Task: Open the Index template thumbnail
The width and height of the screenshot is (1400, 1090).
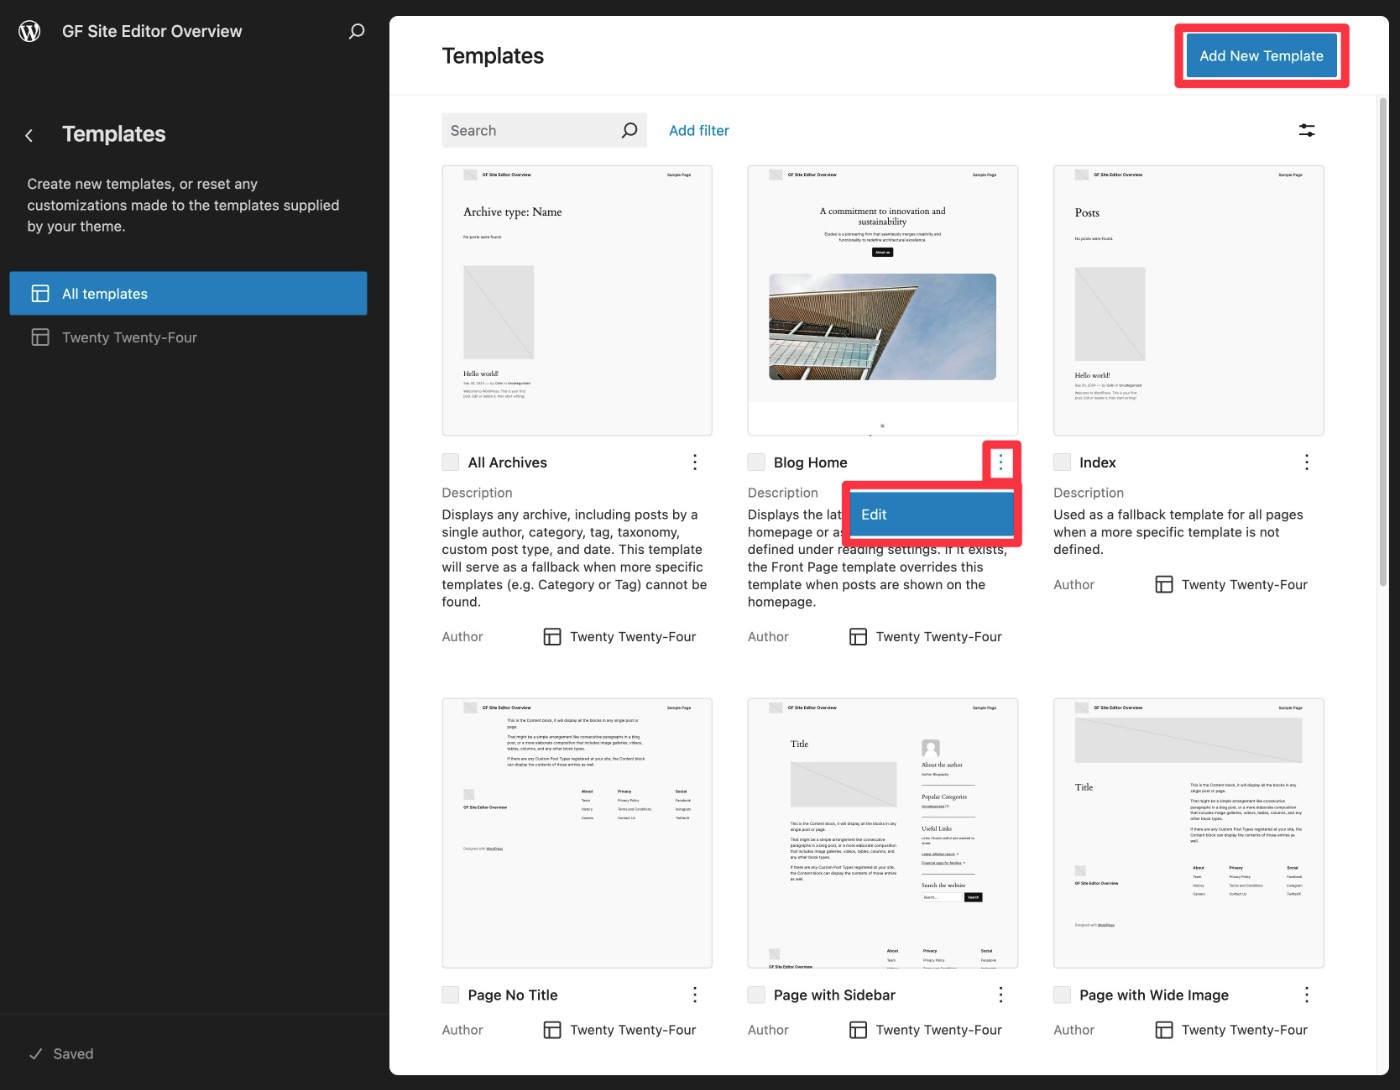Action: coord(1189,301)
